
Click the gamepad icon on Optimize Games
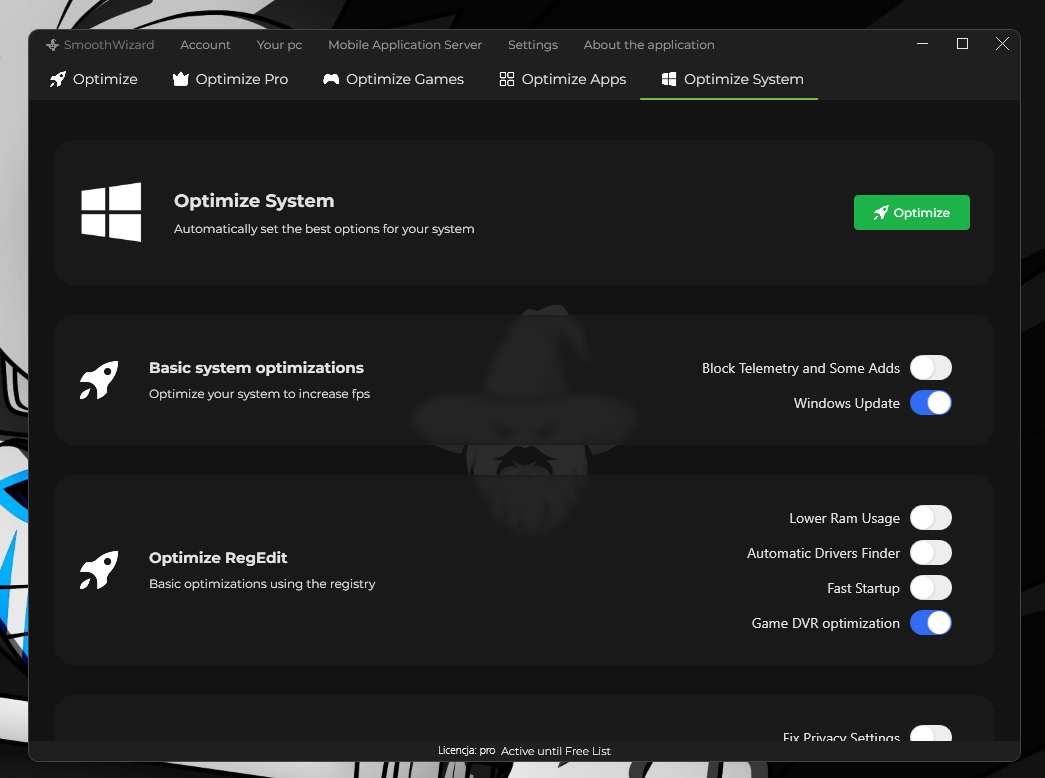tap(331, 79)
